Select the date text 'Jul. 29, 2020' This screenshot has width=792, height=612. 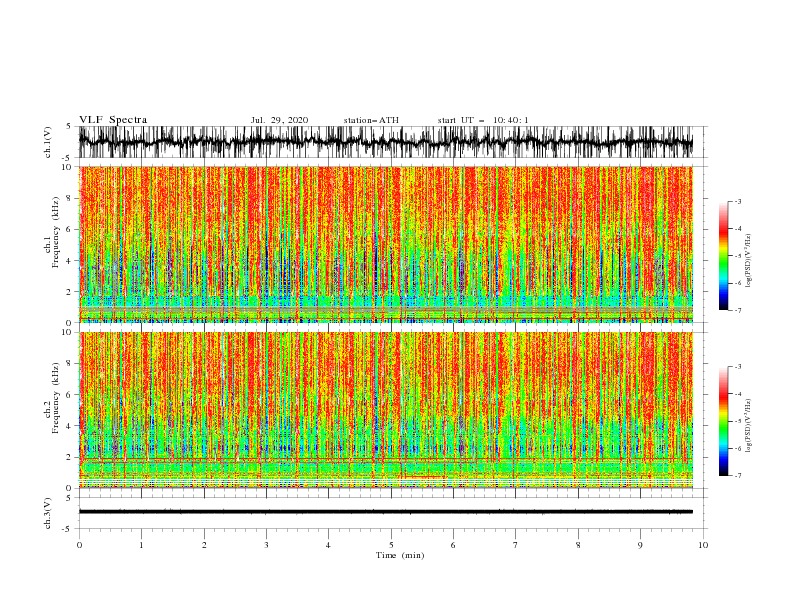(x=279, y=120)
